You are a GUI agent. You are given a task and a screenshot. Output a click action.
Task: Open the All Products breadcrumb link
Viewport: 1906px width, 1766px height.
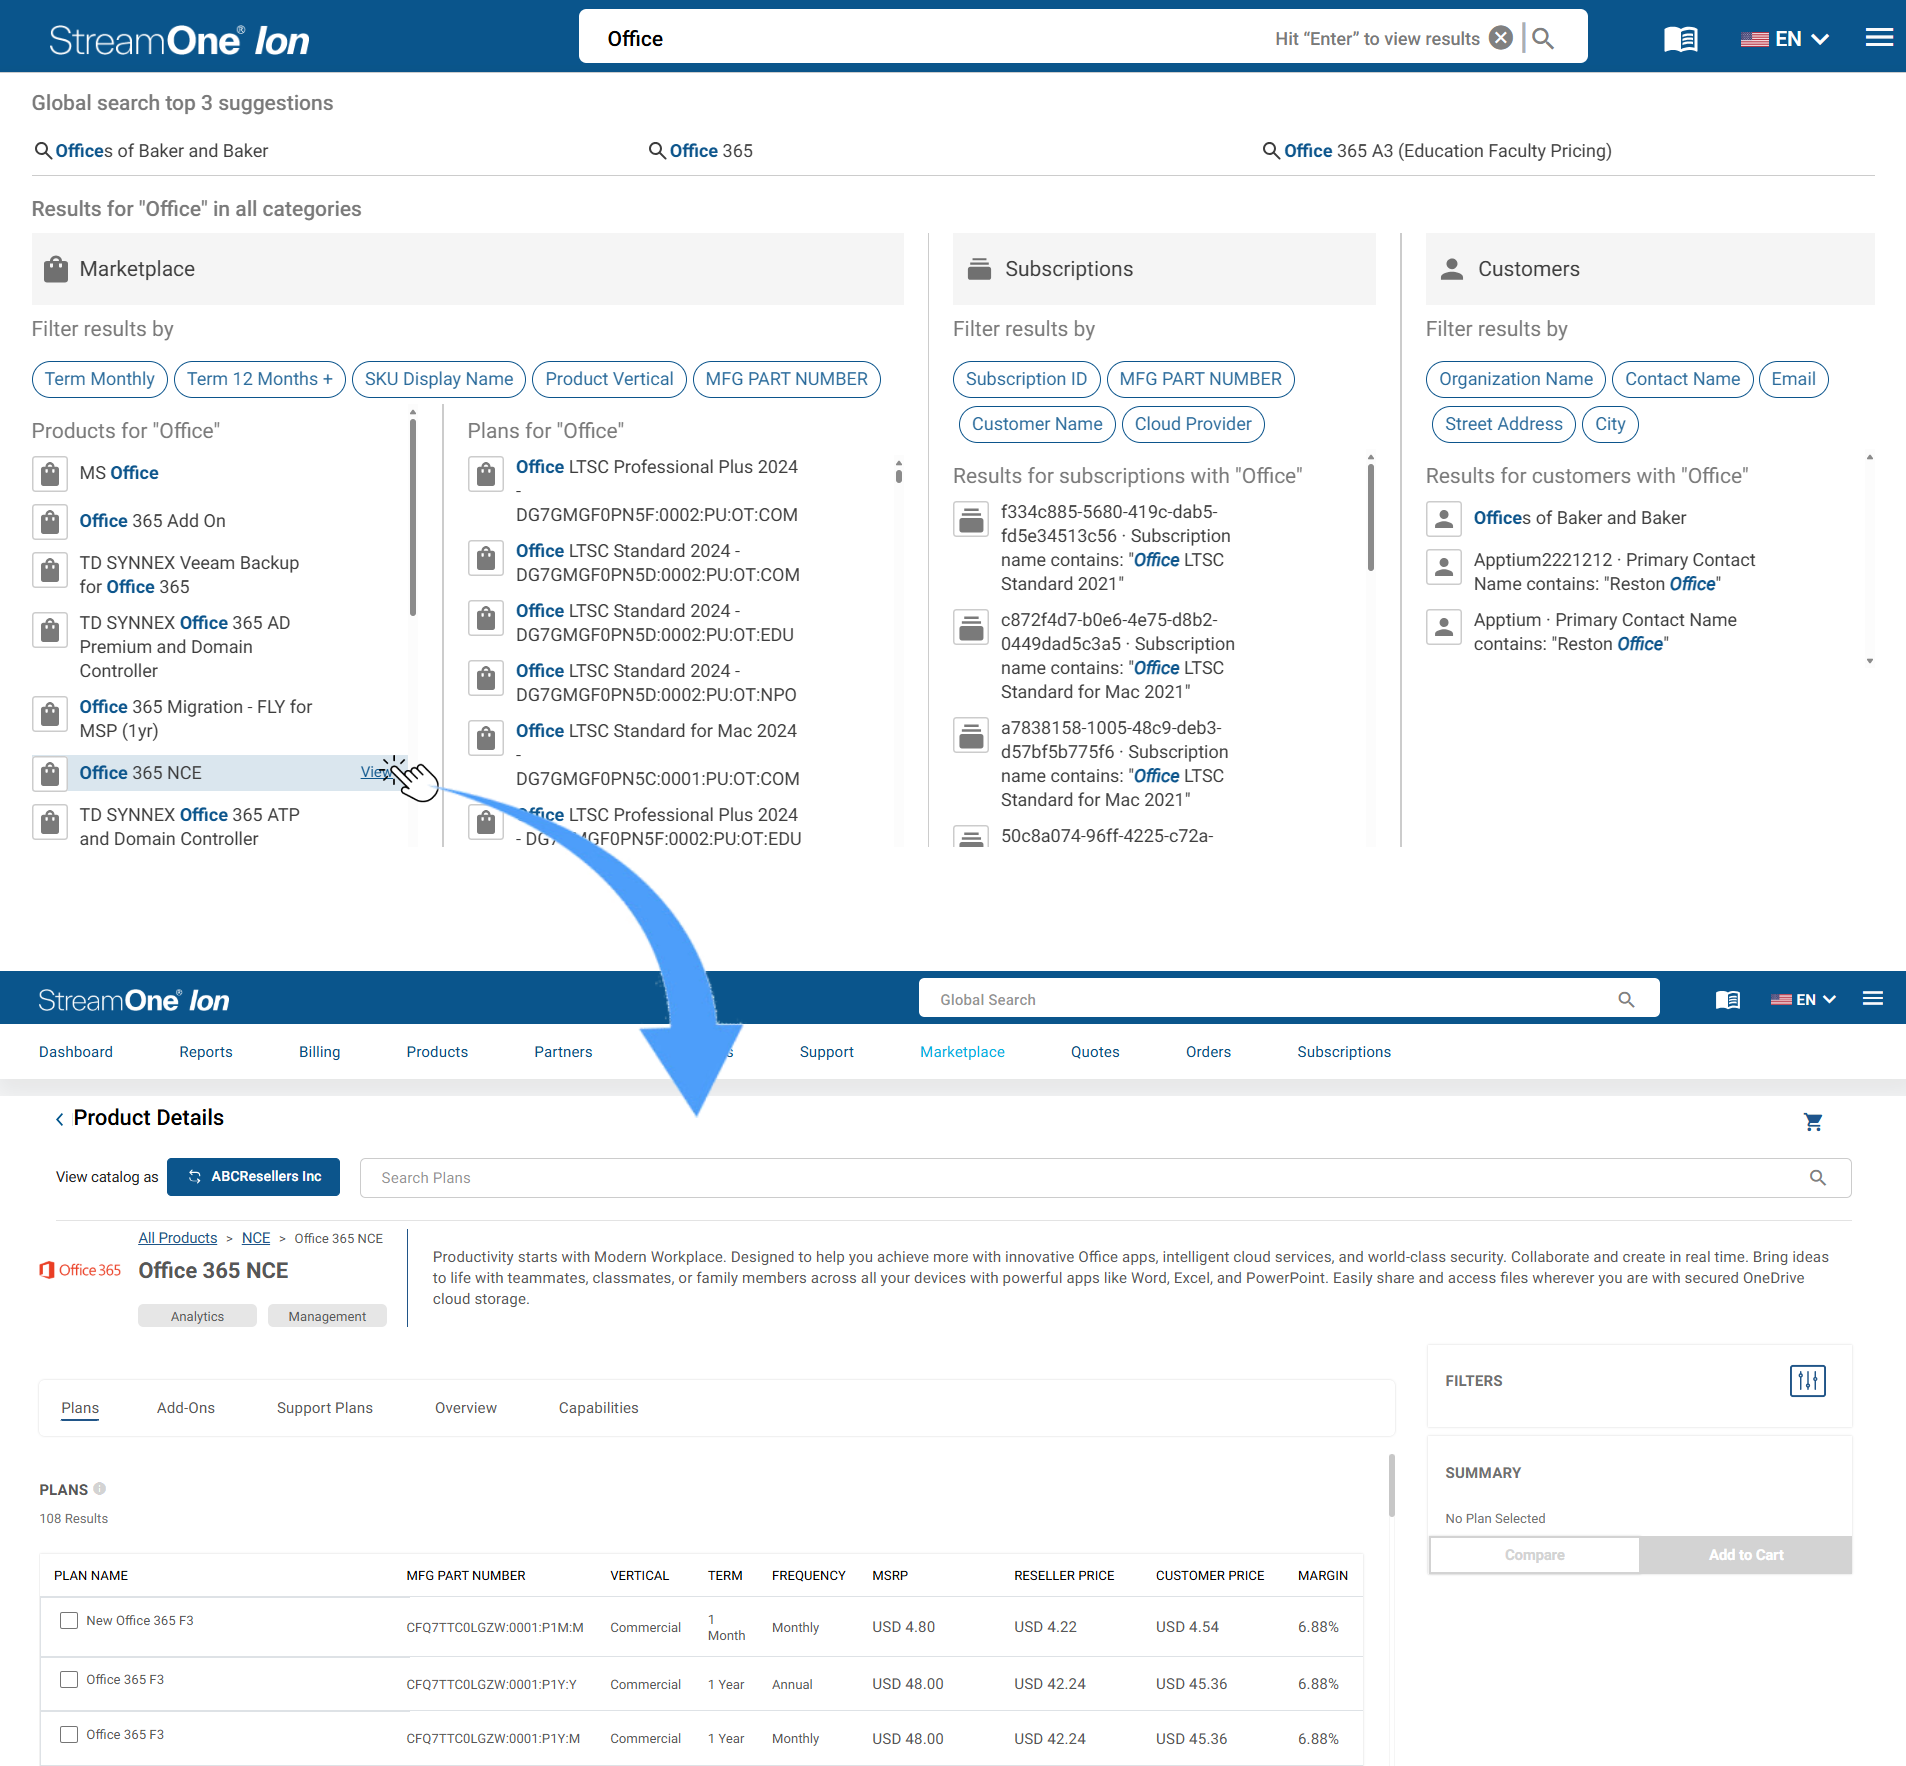point(178,1238)
